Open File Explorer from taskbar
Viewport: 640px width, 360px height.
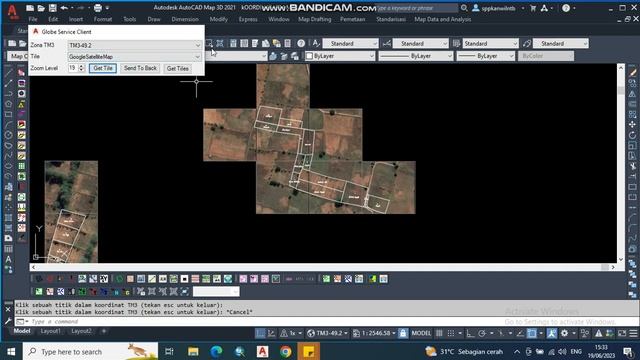(193, 351)
